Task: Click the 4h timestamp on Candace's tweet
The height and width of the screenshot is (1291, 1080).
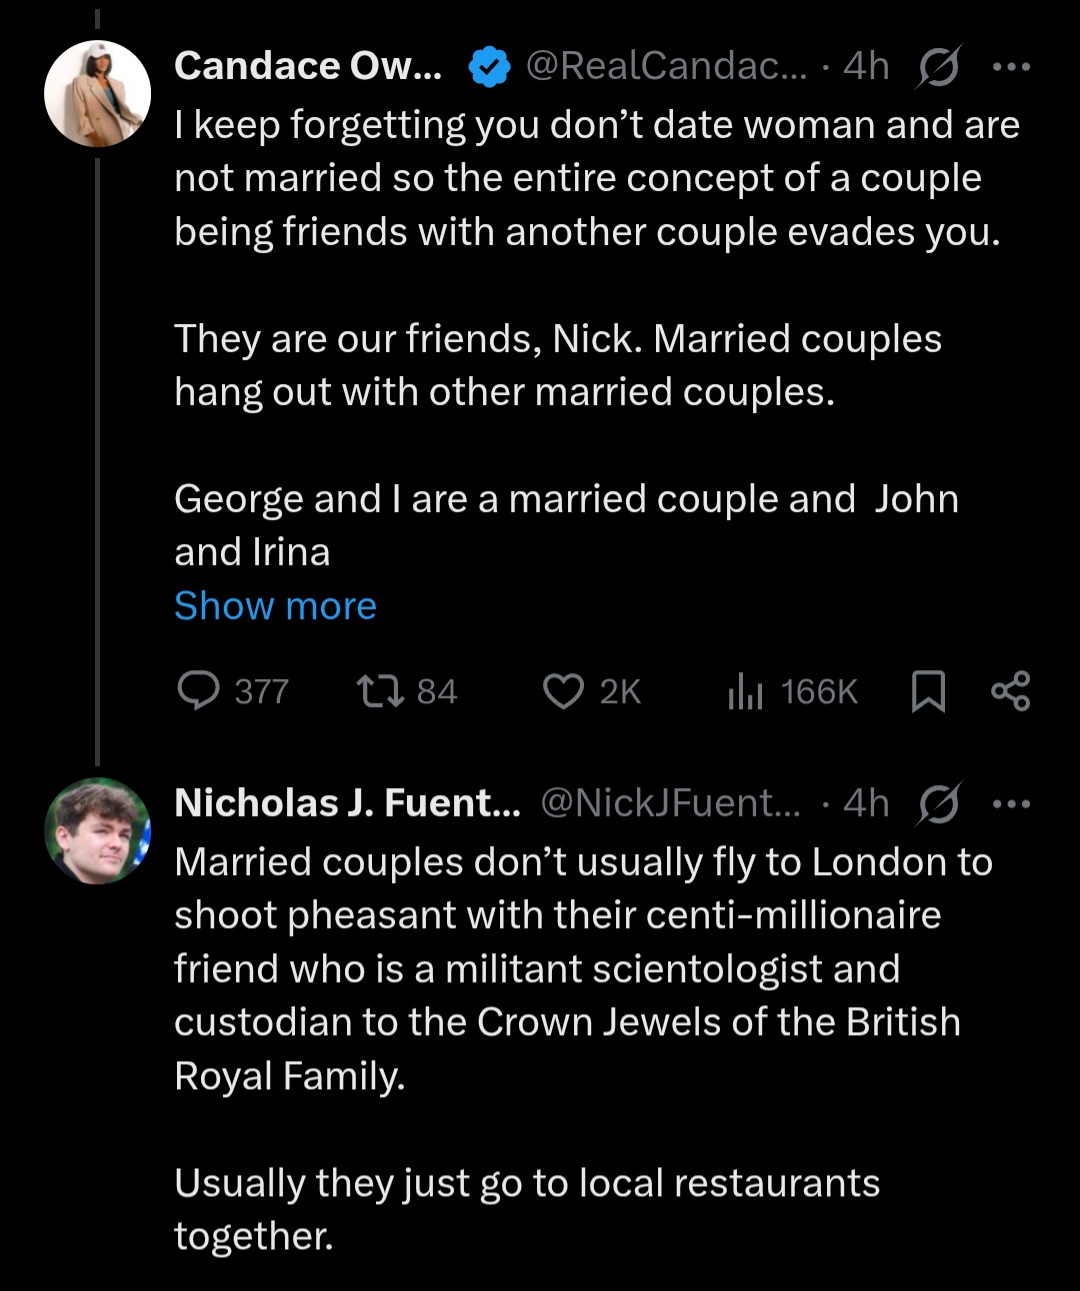Action: click(x=866, y=66)
